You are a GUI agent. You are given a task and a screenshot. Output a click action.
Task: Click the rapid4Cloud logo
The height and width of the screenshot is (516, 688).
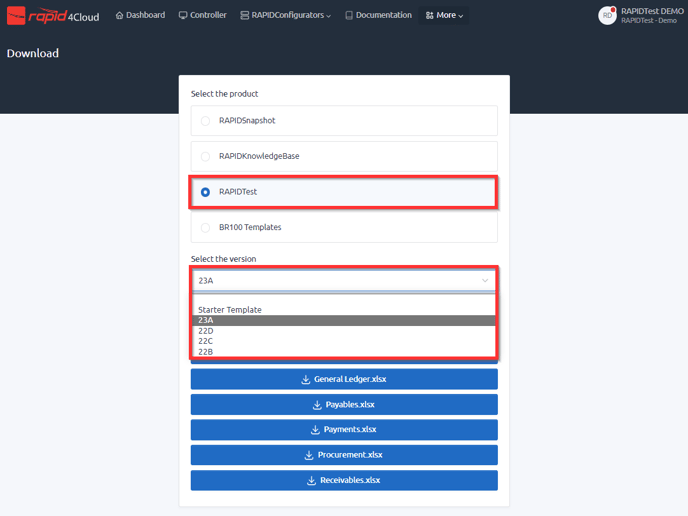pyautogui.click(x=53, y=16)
